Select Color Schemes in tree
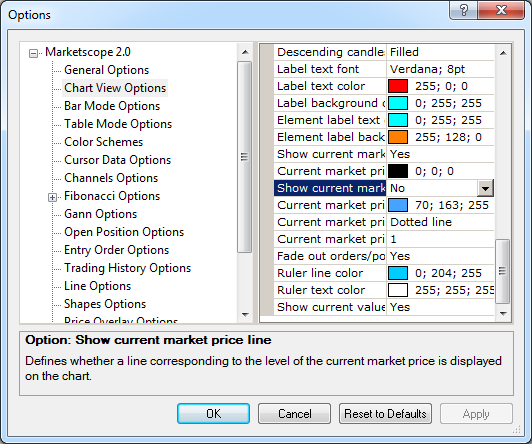The height and width of the screenshot is (444, 532). pos(103,142)
